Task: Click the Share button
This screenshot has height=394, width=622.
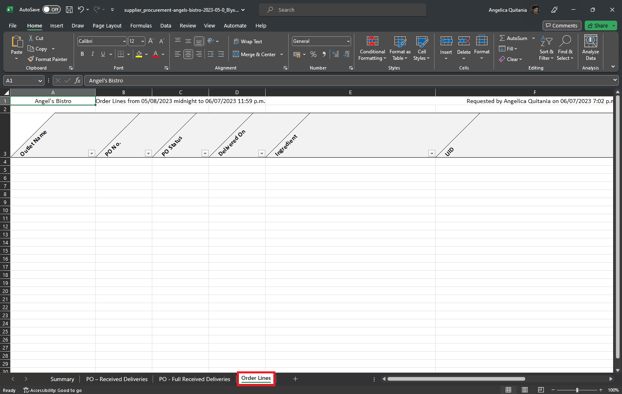Action: tap(600, 25)
